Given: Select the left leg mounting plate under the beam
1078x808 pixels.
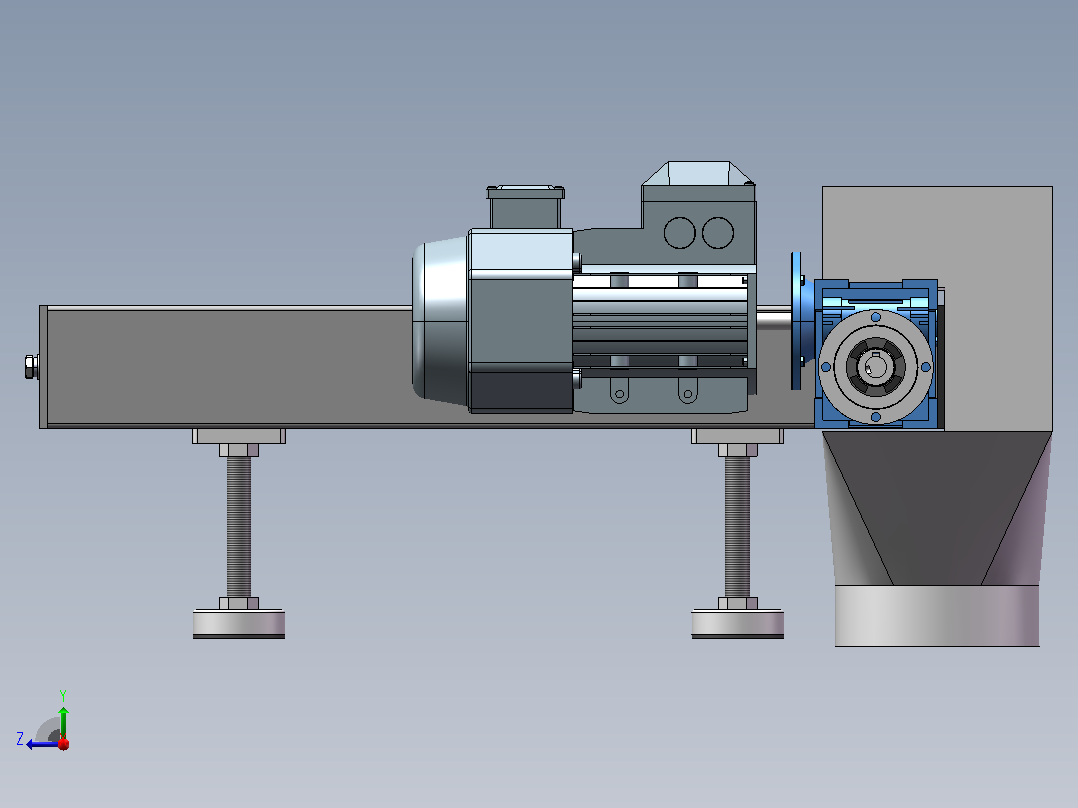Looking at the screenshot, I should point(239,436).
